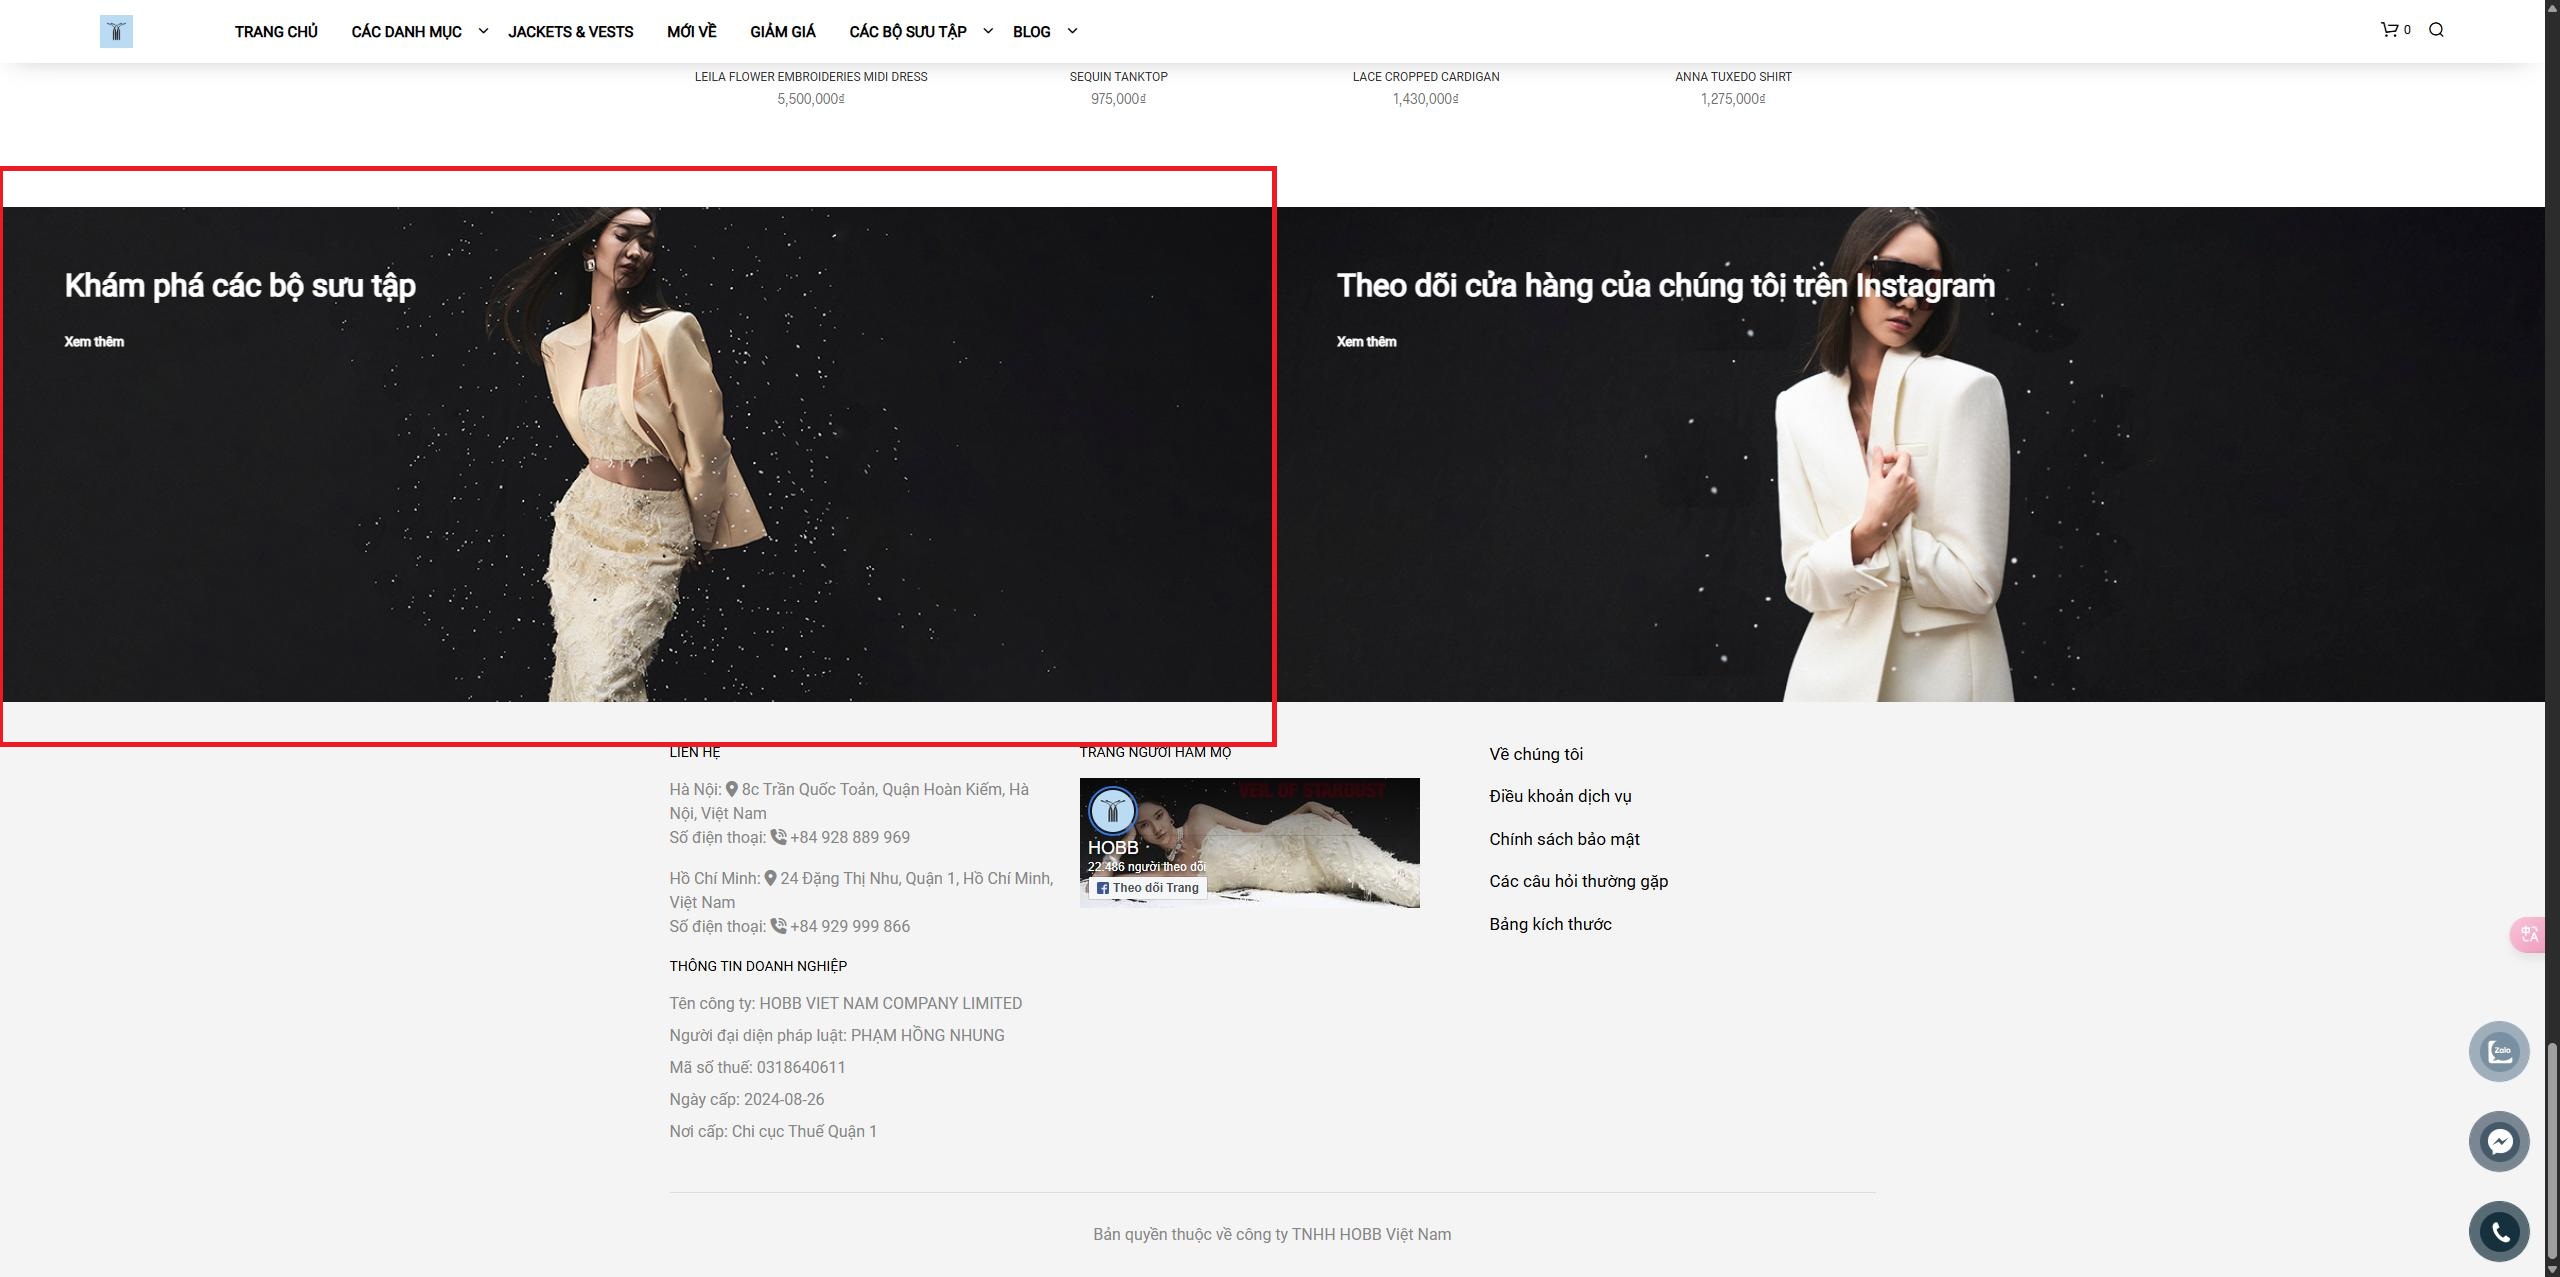Open the Zalo chat floating button
The height and width of the screenshot is (1277, 2560).
click(2499, 1051)
